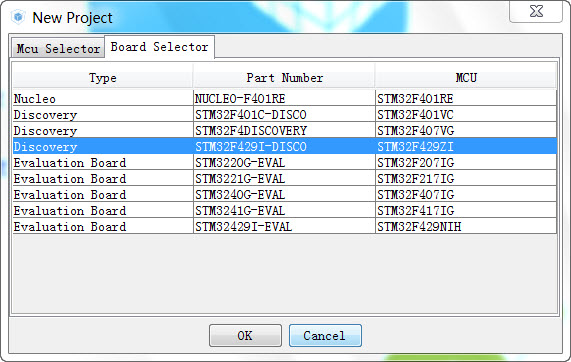This screenshot has width=571, height=362.
Task: Click Discovery type in STM32F401C-DISCO row
Action: 103,114
